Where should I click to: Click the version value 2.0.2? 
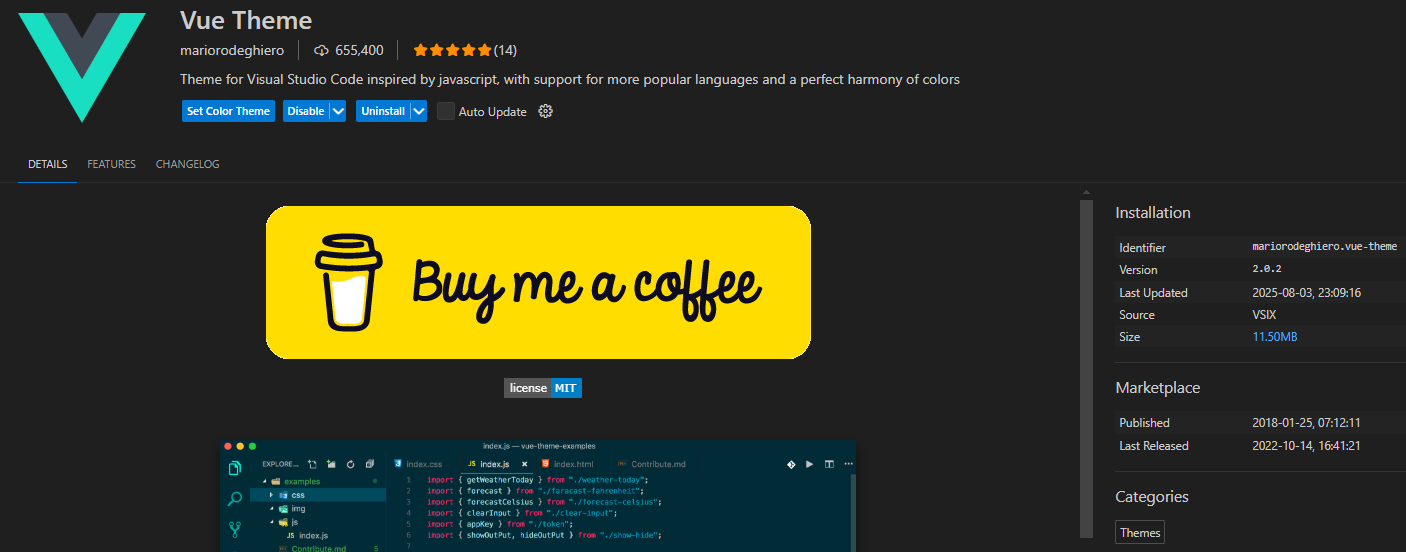pyautogui.click(x=1267, y=269)
